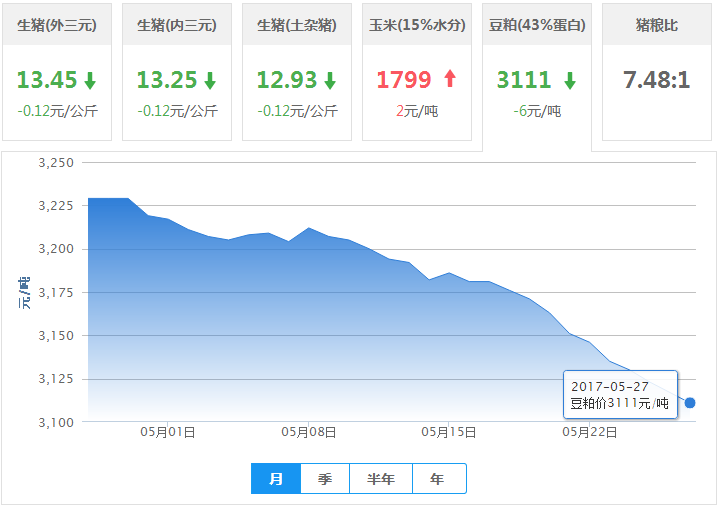The image size is (720, 509).
Task: Click the down arrow beside 13.25
Action: point(210,80)
